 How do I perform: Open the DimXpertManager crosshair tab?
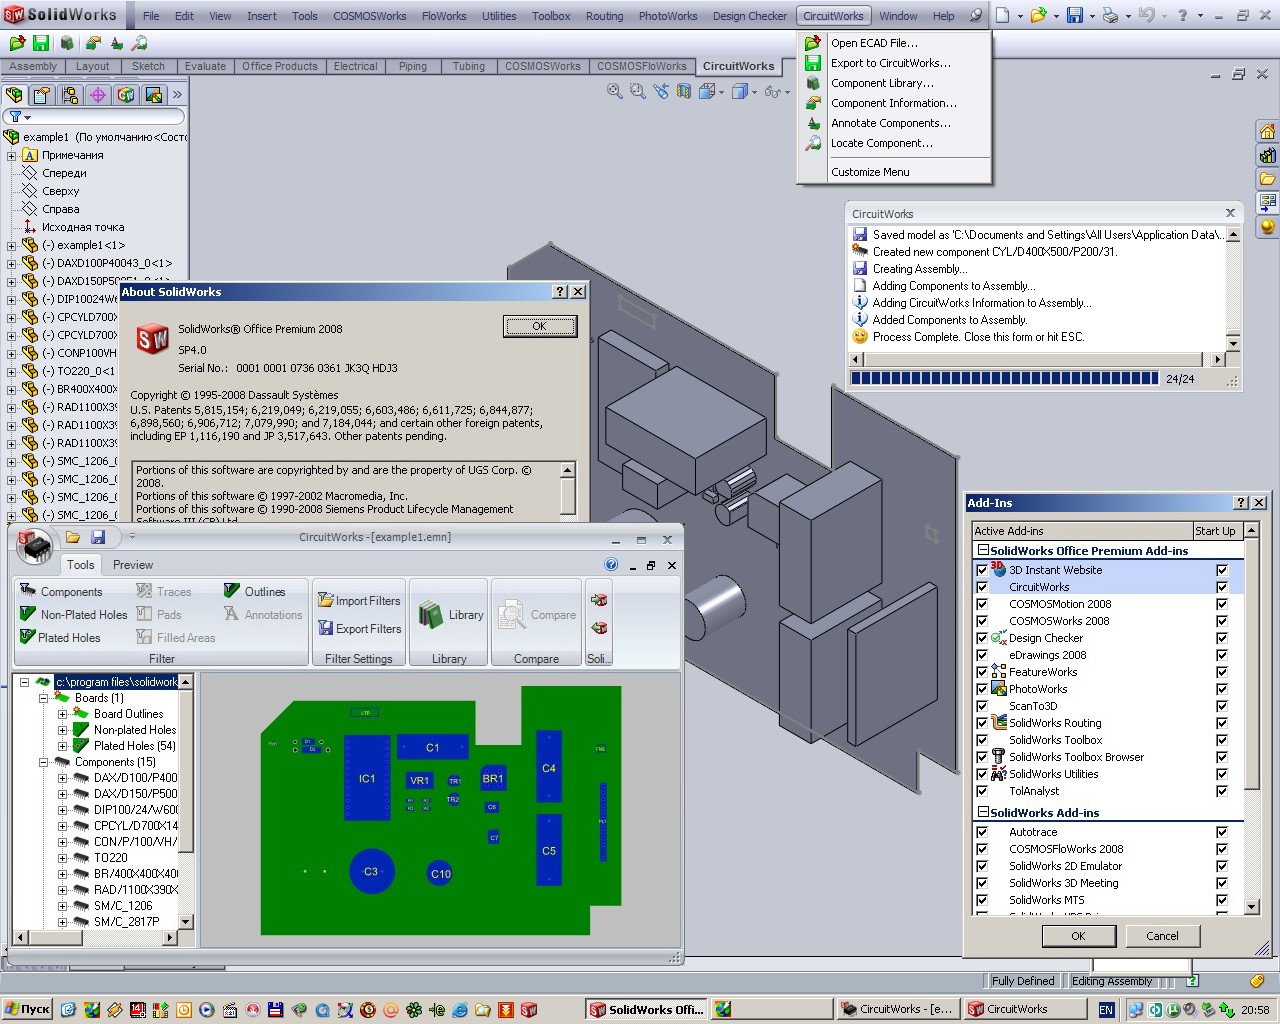[x=98, y=94]
